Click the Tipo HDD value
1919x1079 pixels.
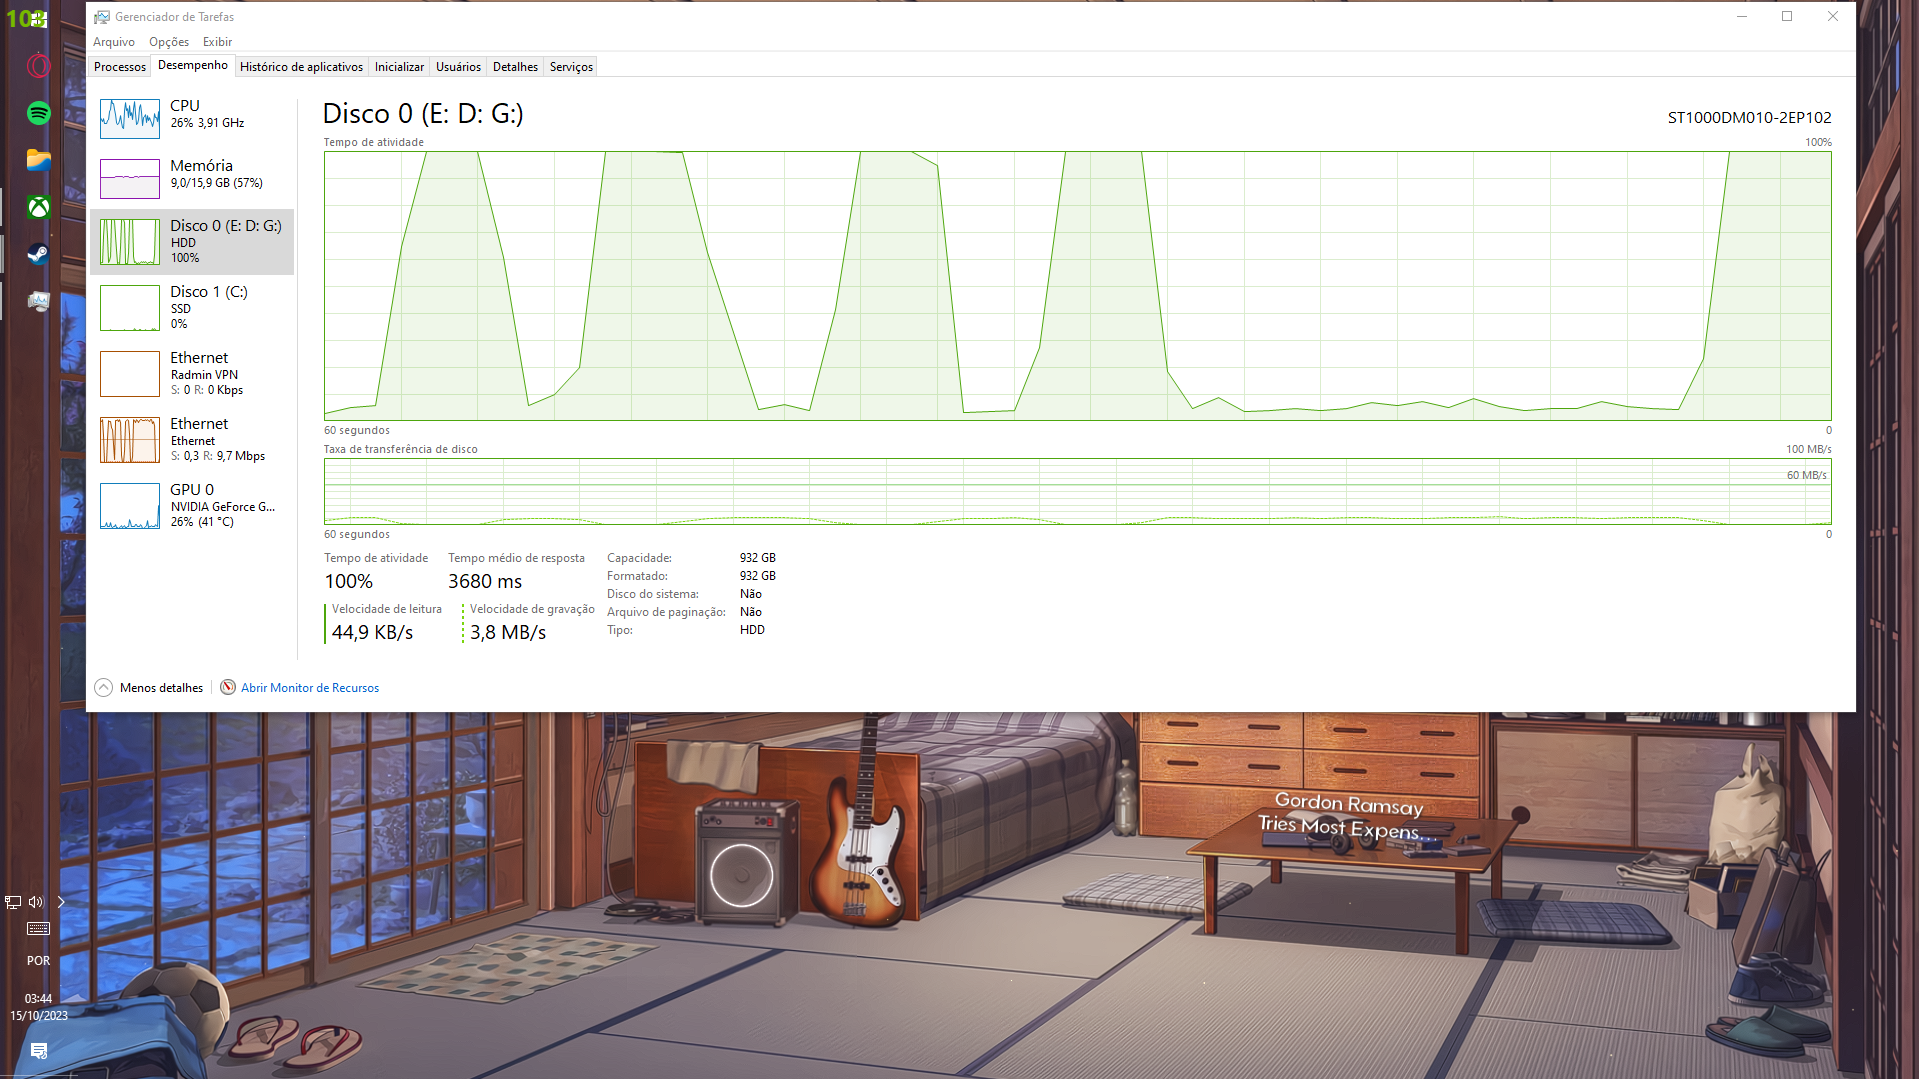click(x=752, y=630)
